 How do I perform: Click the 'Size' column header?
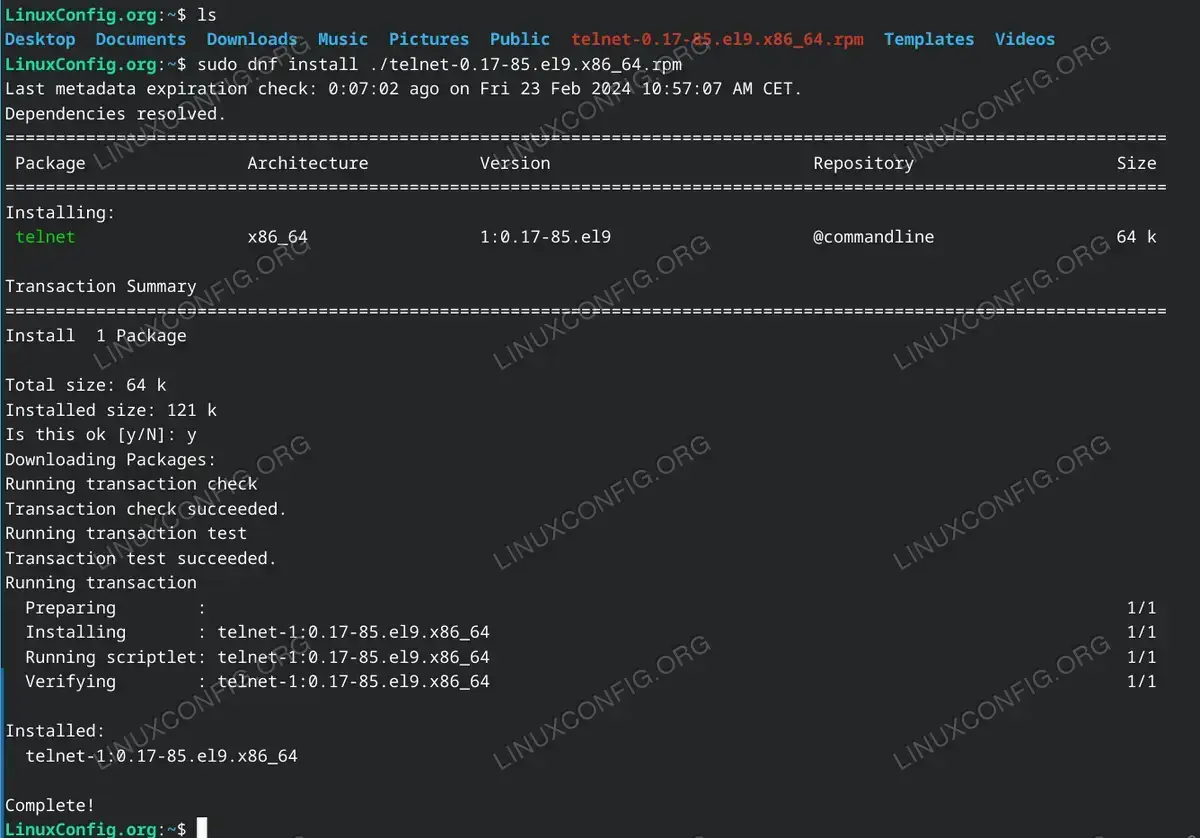point(1137,163)
